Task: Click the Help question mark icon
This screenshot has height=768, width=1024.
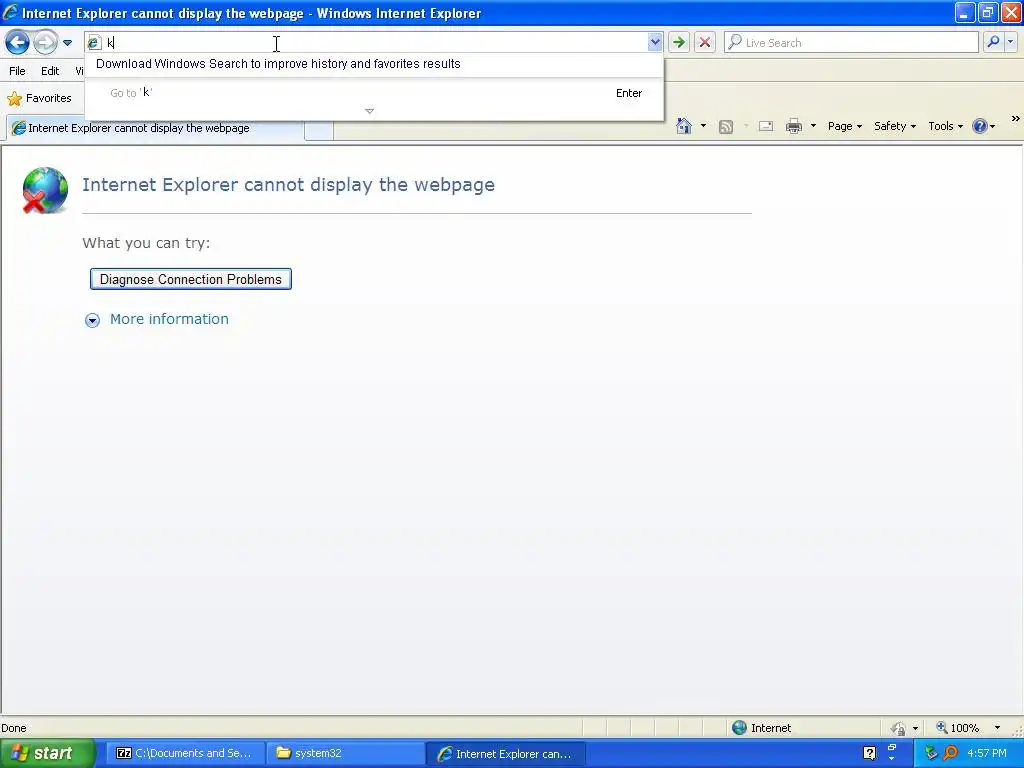Action: [x=980, y=126]
